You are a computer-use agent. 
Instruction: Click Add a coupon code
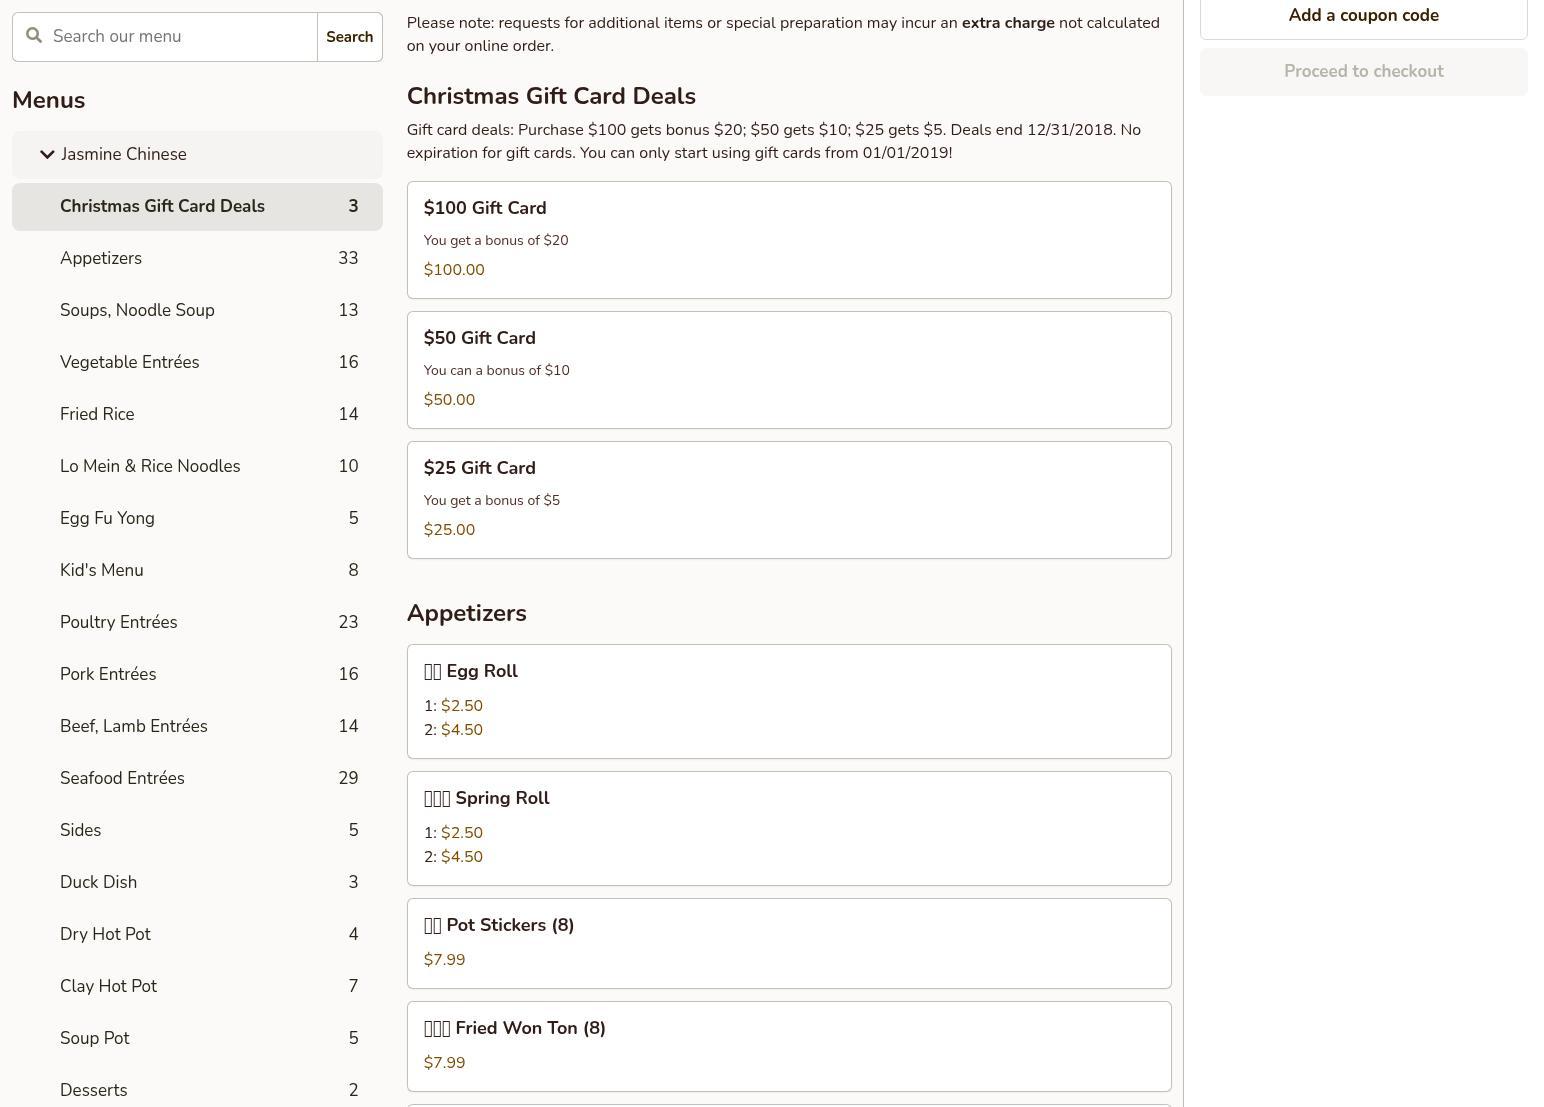coord(1363,16)
